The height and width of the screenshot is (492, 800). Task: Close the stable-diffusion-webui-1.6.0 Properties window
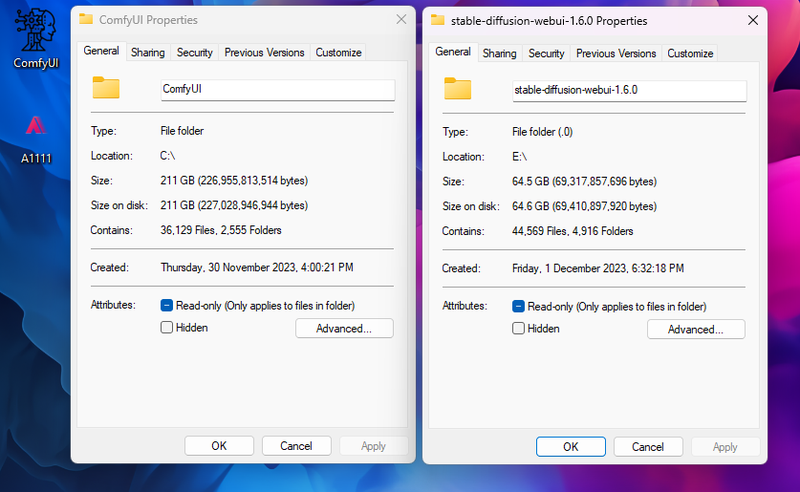753,20
